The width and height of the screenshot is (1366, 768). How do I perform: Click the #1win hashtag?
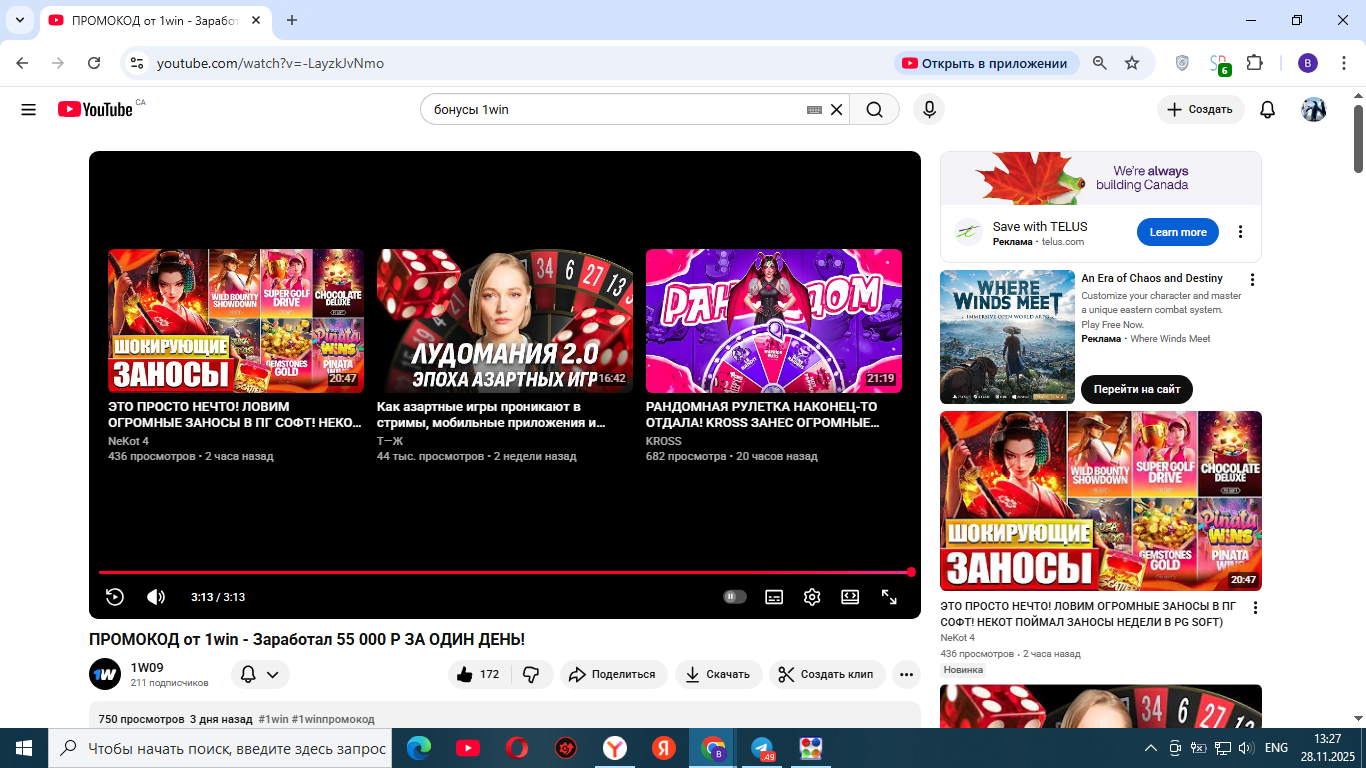pos(273,719)
